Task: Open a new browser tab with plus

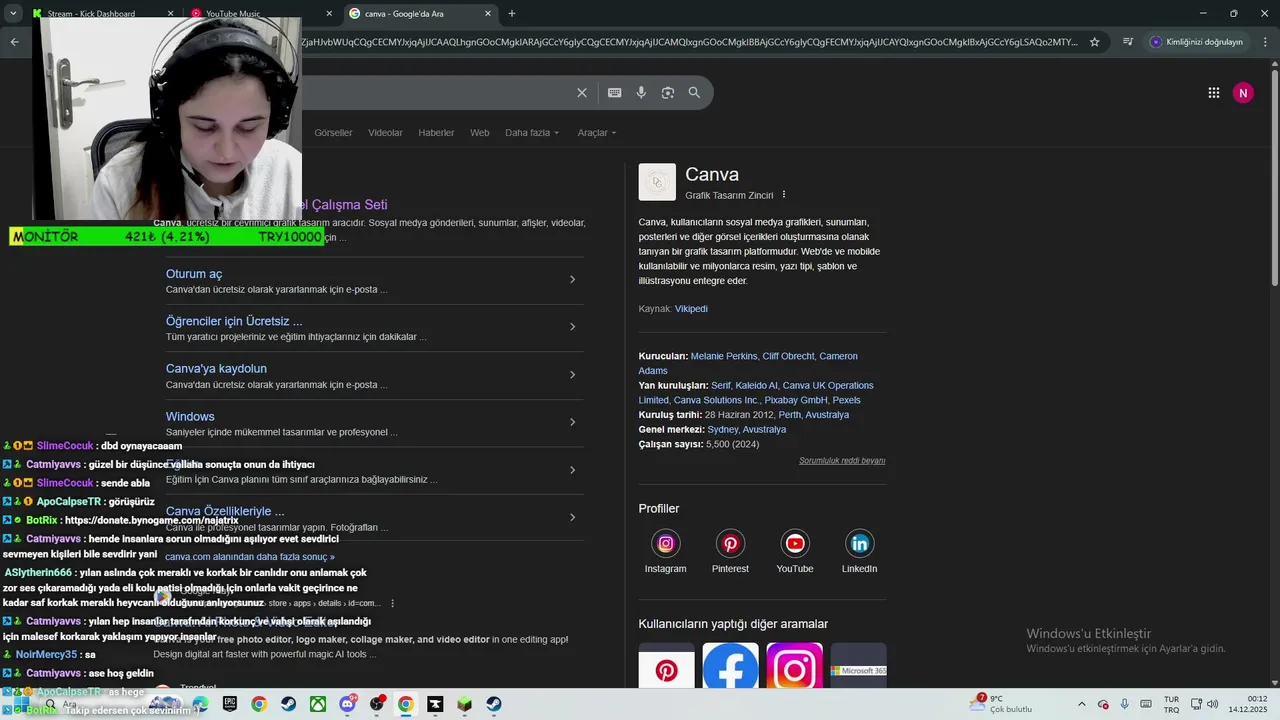Action: (512, 14)
